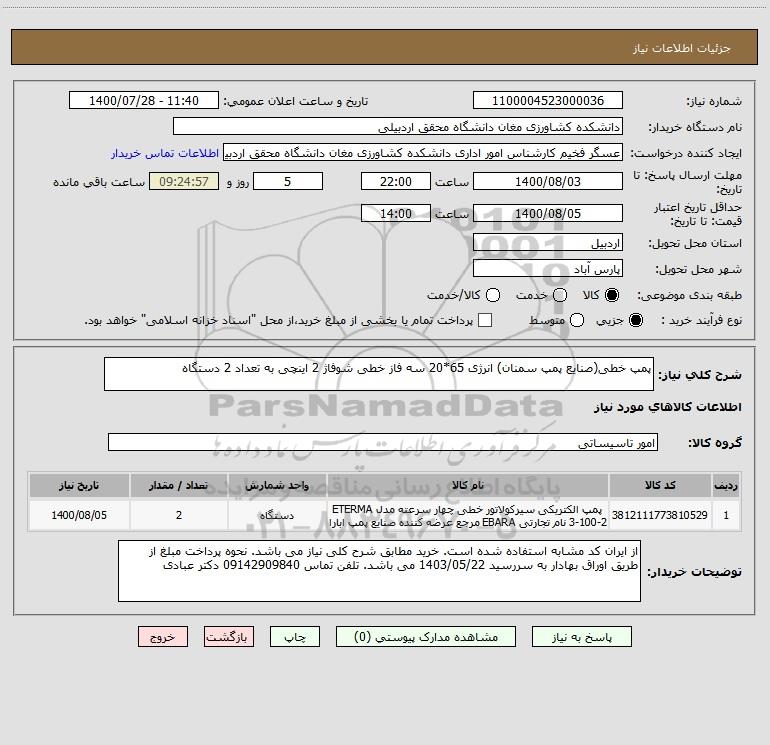
Task: Click the تاریخ نیاز column header
Action: [79, 485]
